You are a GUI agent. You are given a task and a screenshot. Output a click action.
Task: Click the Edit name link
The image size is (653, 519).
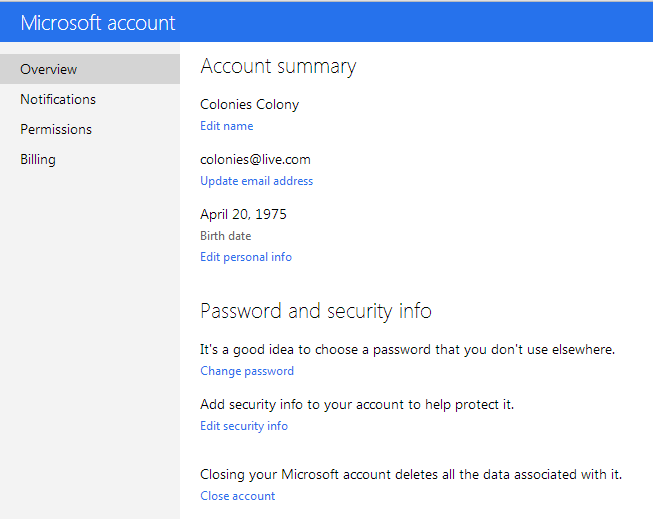pos(227,126)
